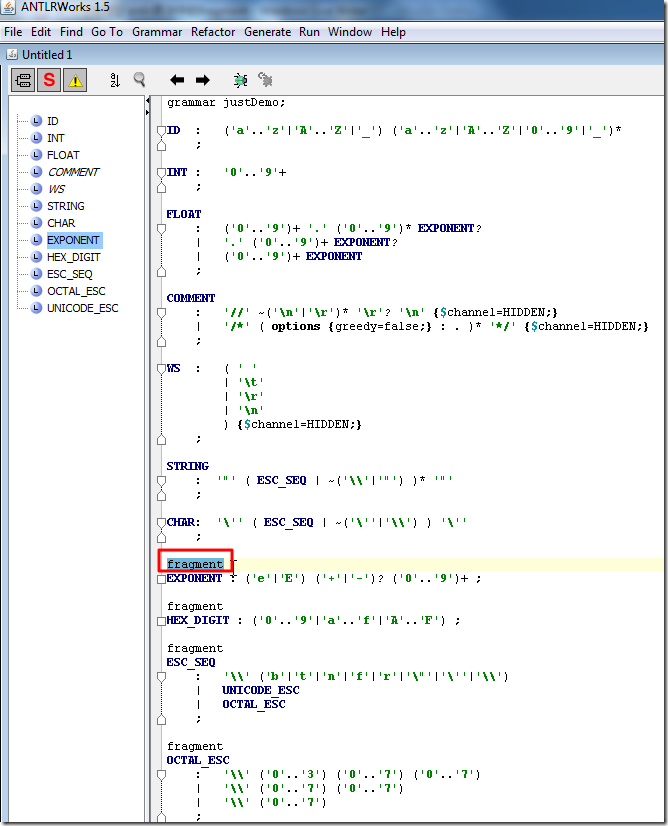Click HEX_DIGIT rule name in editor
668x826 pixels.
tap(198, 621)
